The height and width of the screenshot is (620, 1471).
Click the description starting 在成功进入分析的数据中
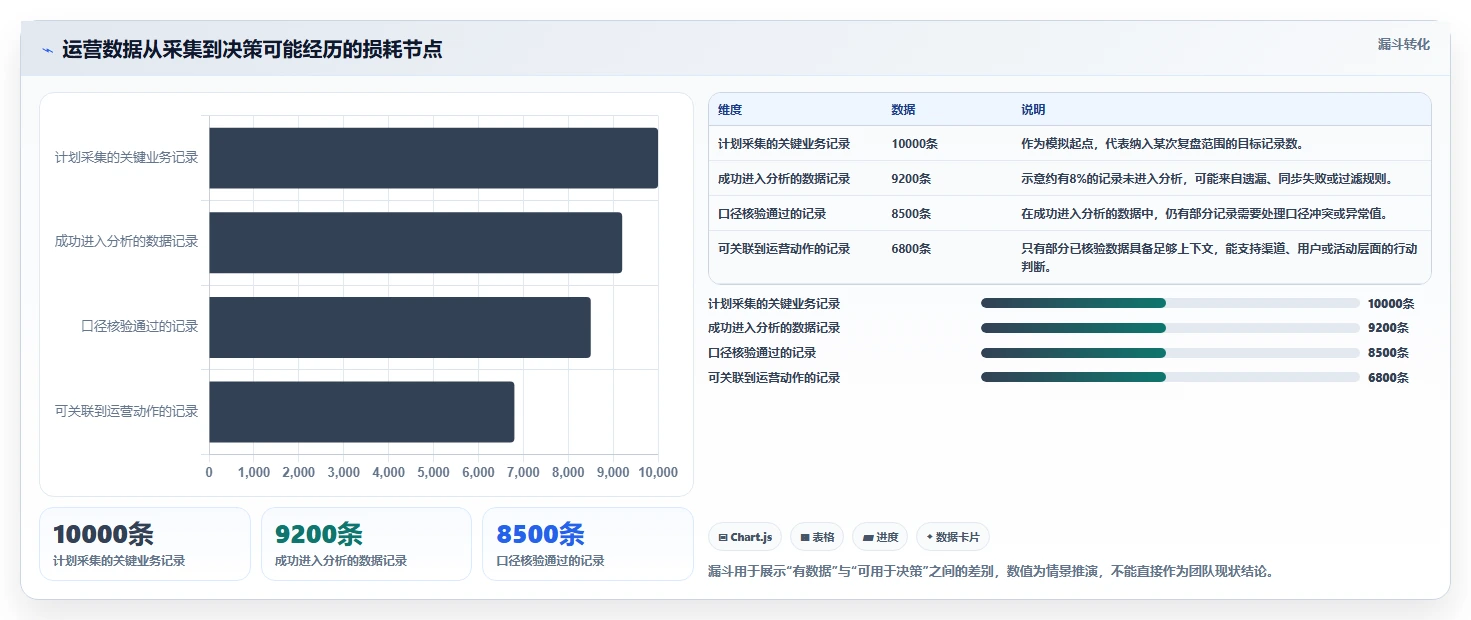pos(1205,214)
